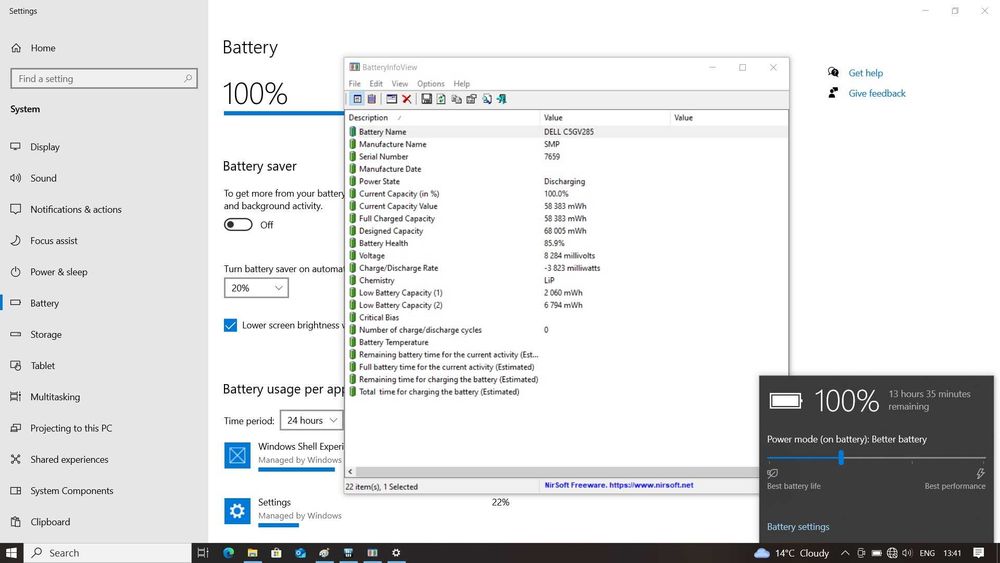1000x563 pixels.
Task: Click the power mode slider handle
Action: click(841, 458)
